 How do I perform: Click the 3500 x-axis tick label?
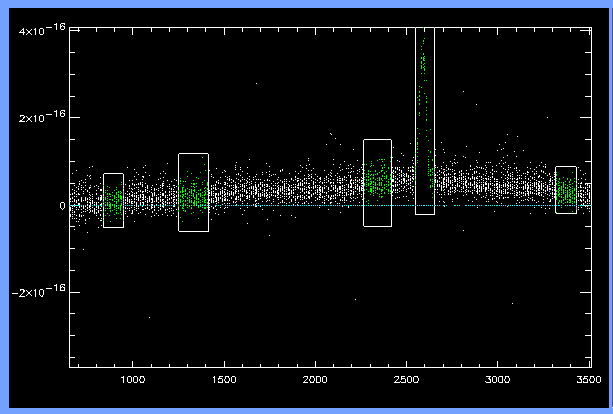click(588, 380)
